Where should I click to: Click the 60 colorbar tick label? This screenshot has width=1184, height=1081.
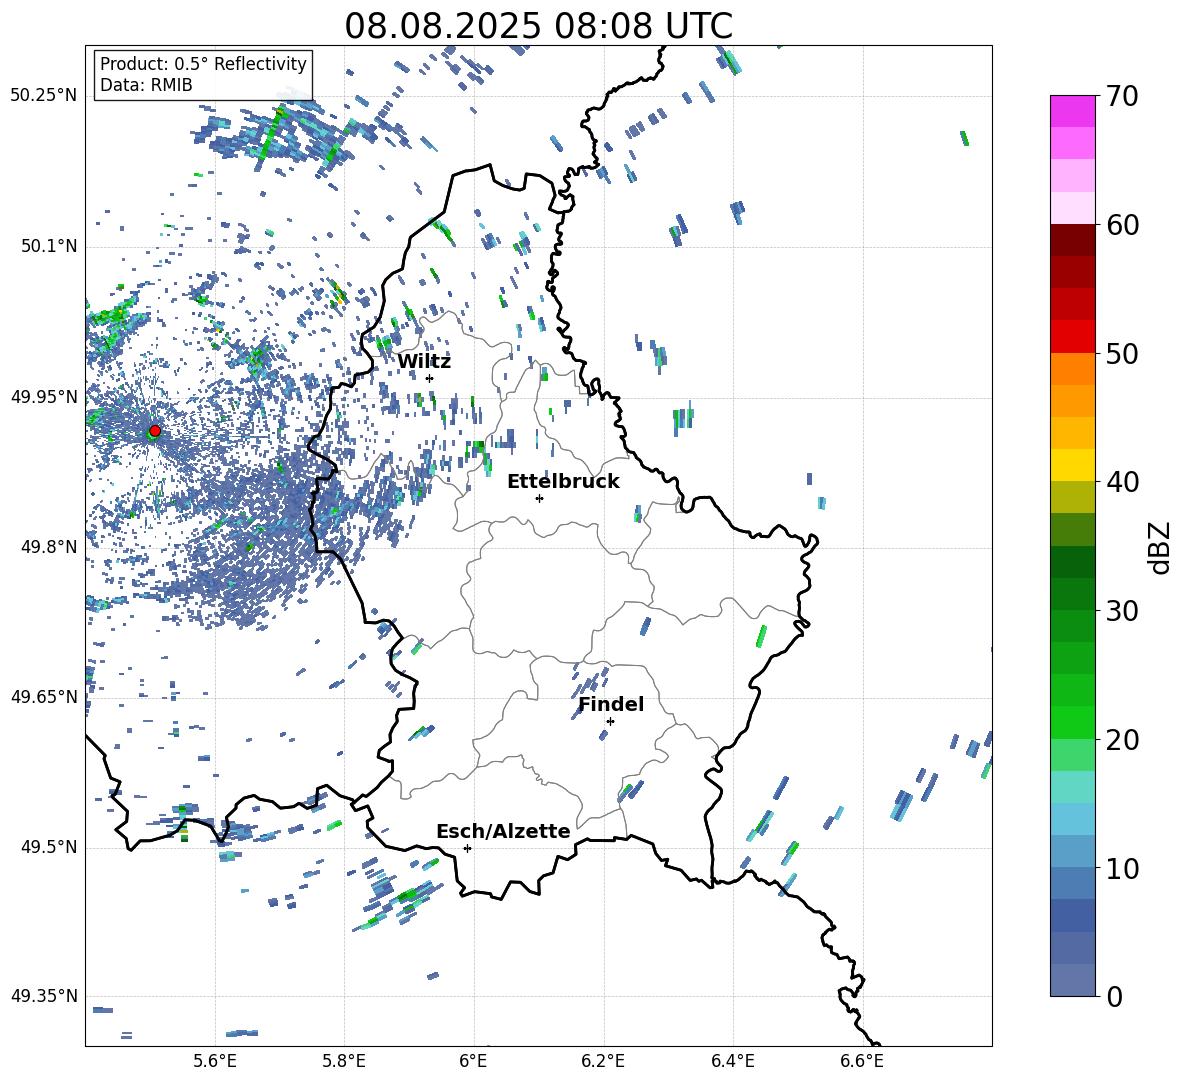pyautogui.click(x=1121, y=225)
